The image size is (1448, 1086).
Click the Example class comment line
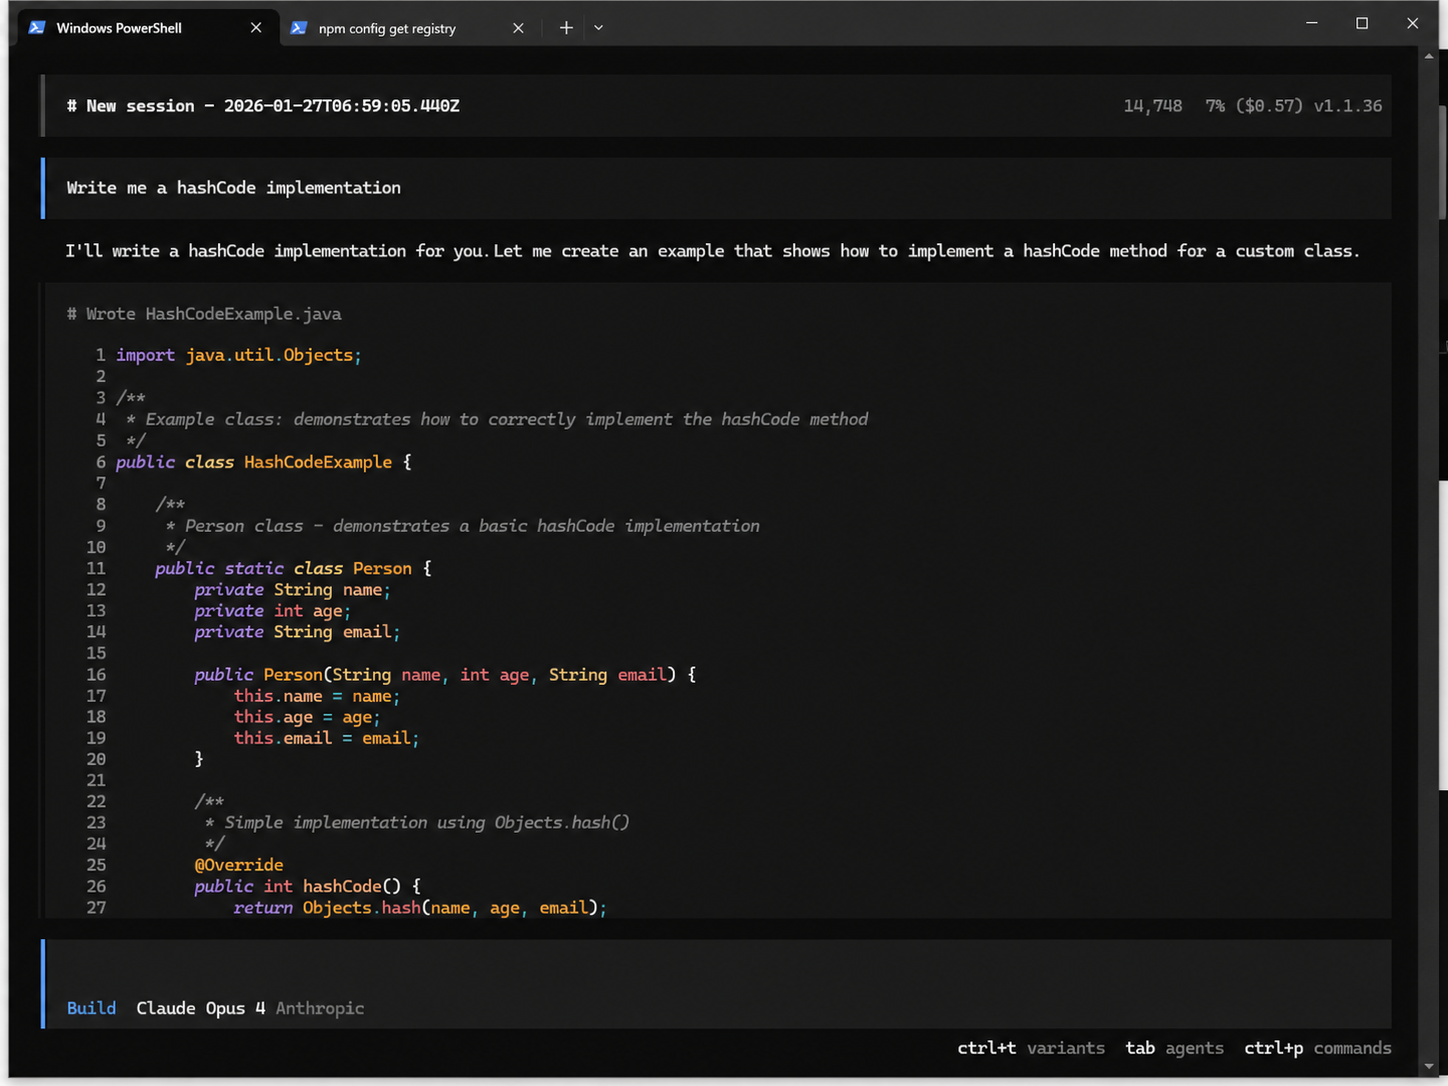(x=497, y=419)
